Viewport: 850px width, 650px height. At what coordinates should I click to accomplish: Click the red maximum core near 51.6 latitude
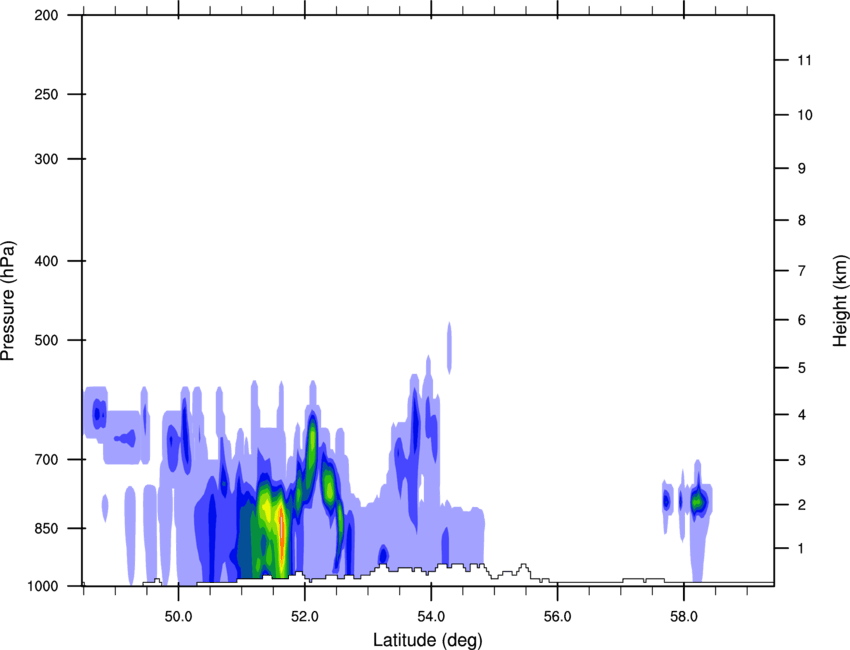tap(282, 534)
